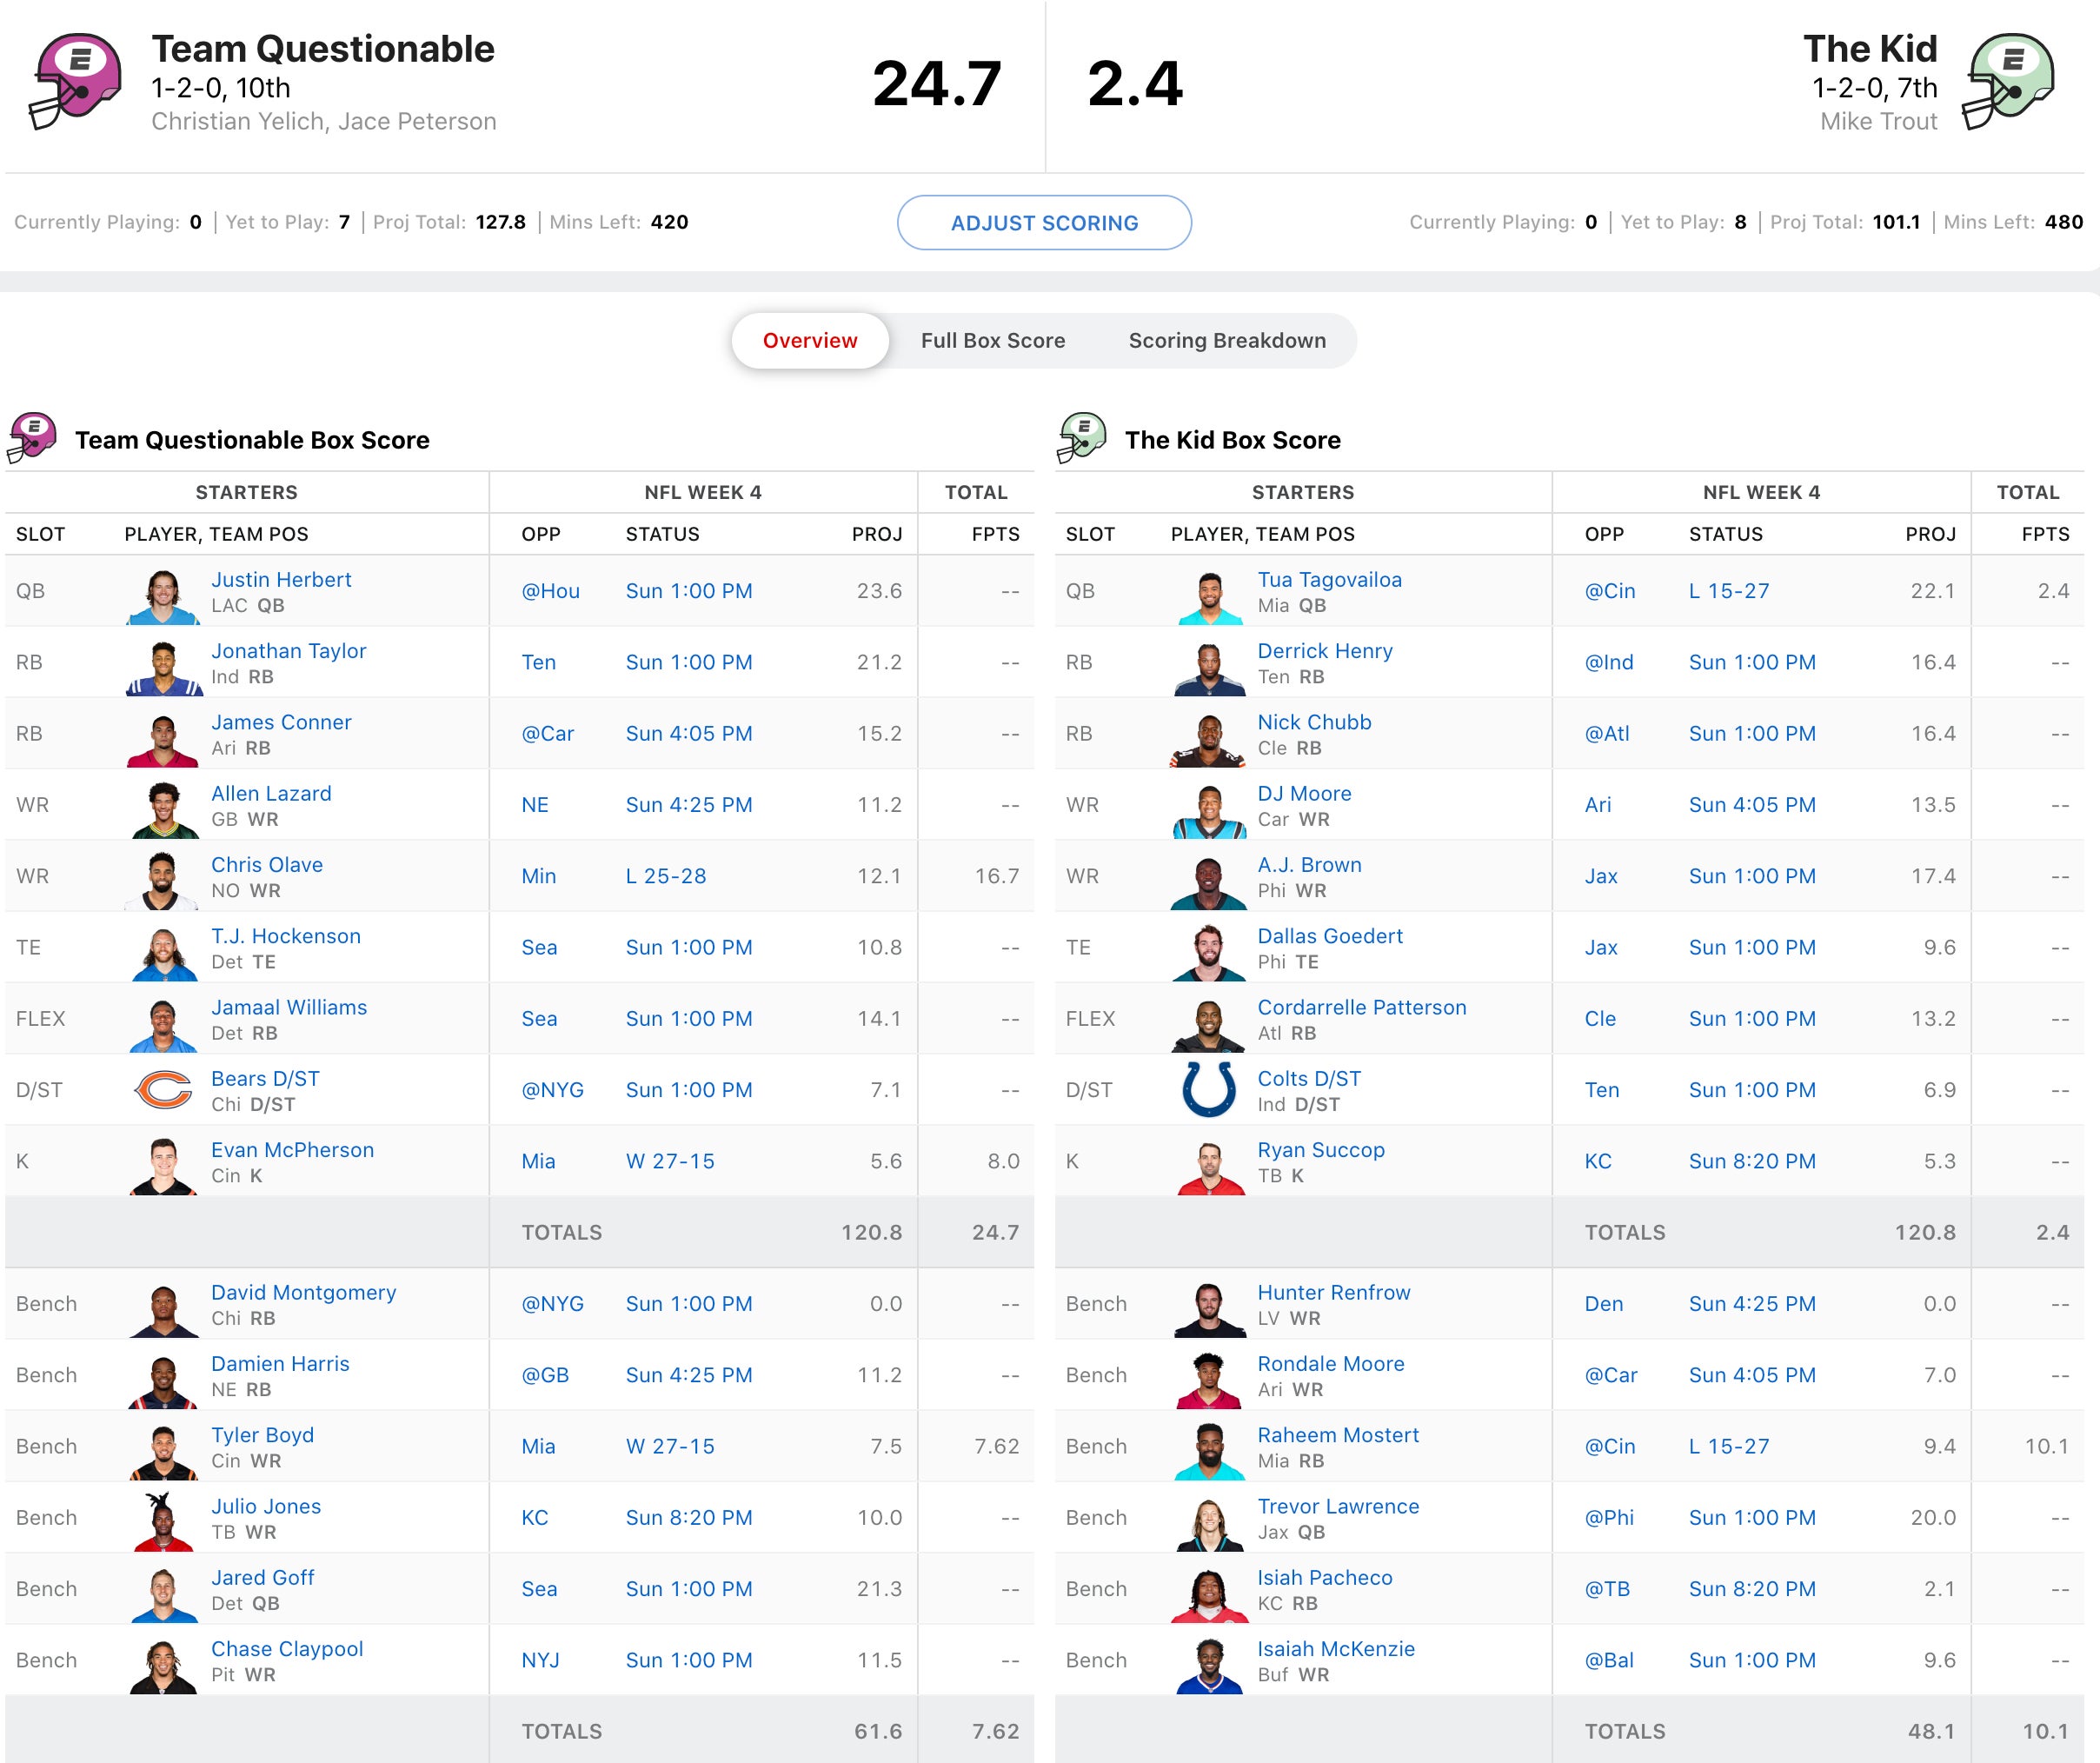Click the @Hou opponent link for Herbert
This screenshot has width=2100, height=1763.
point(550,591)
